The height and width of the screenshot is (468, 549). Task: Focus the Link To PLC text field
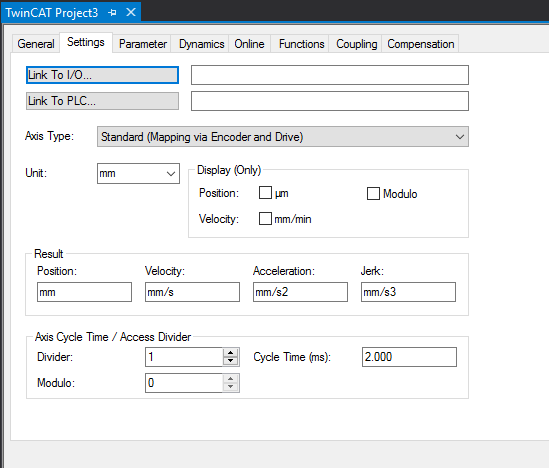[x=330, y=101]
